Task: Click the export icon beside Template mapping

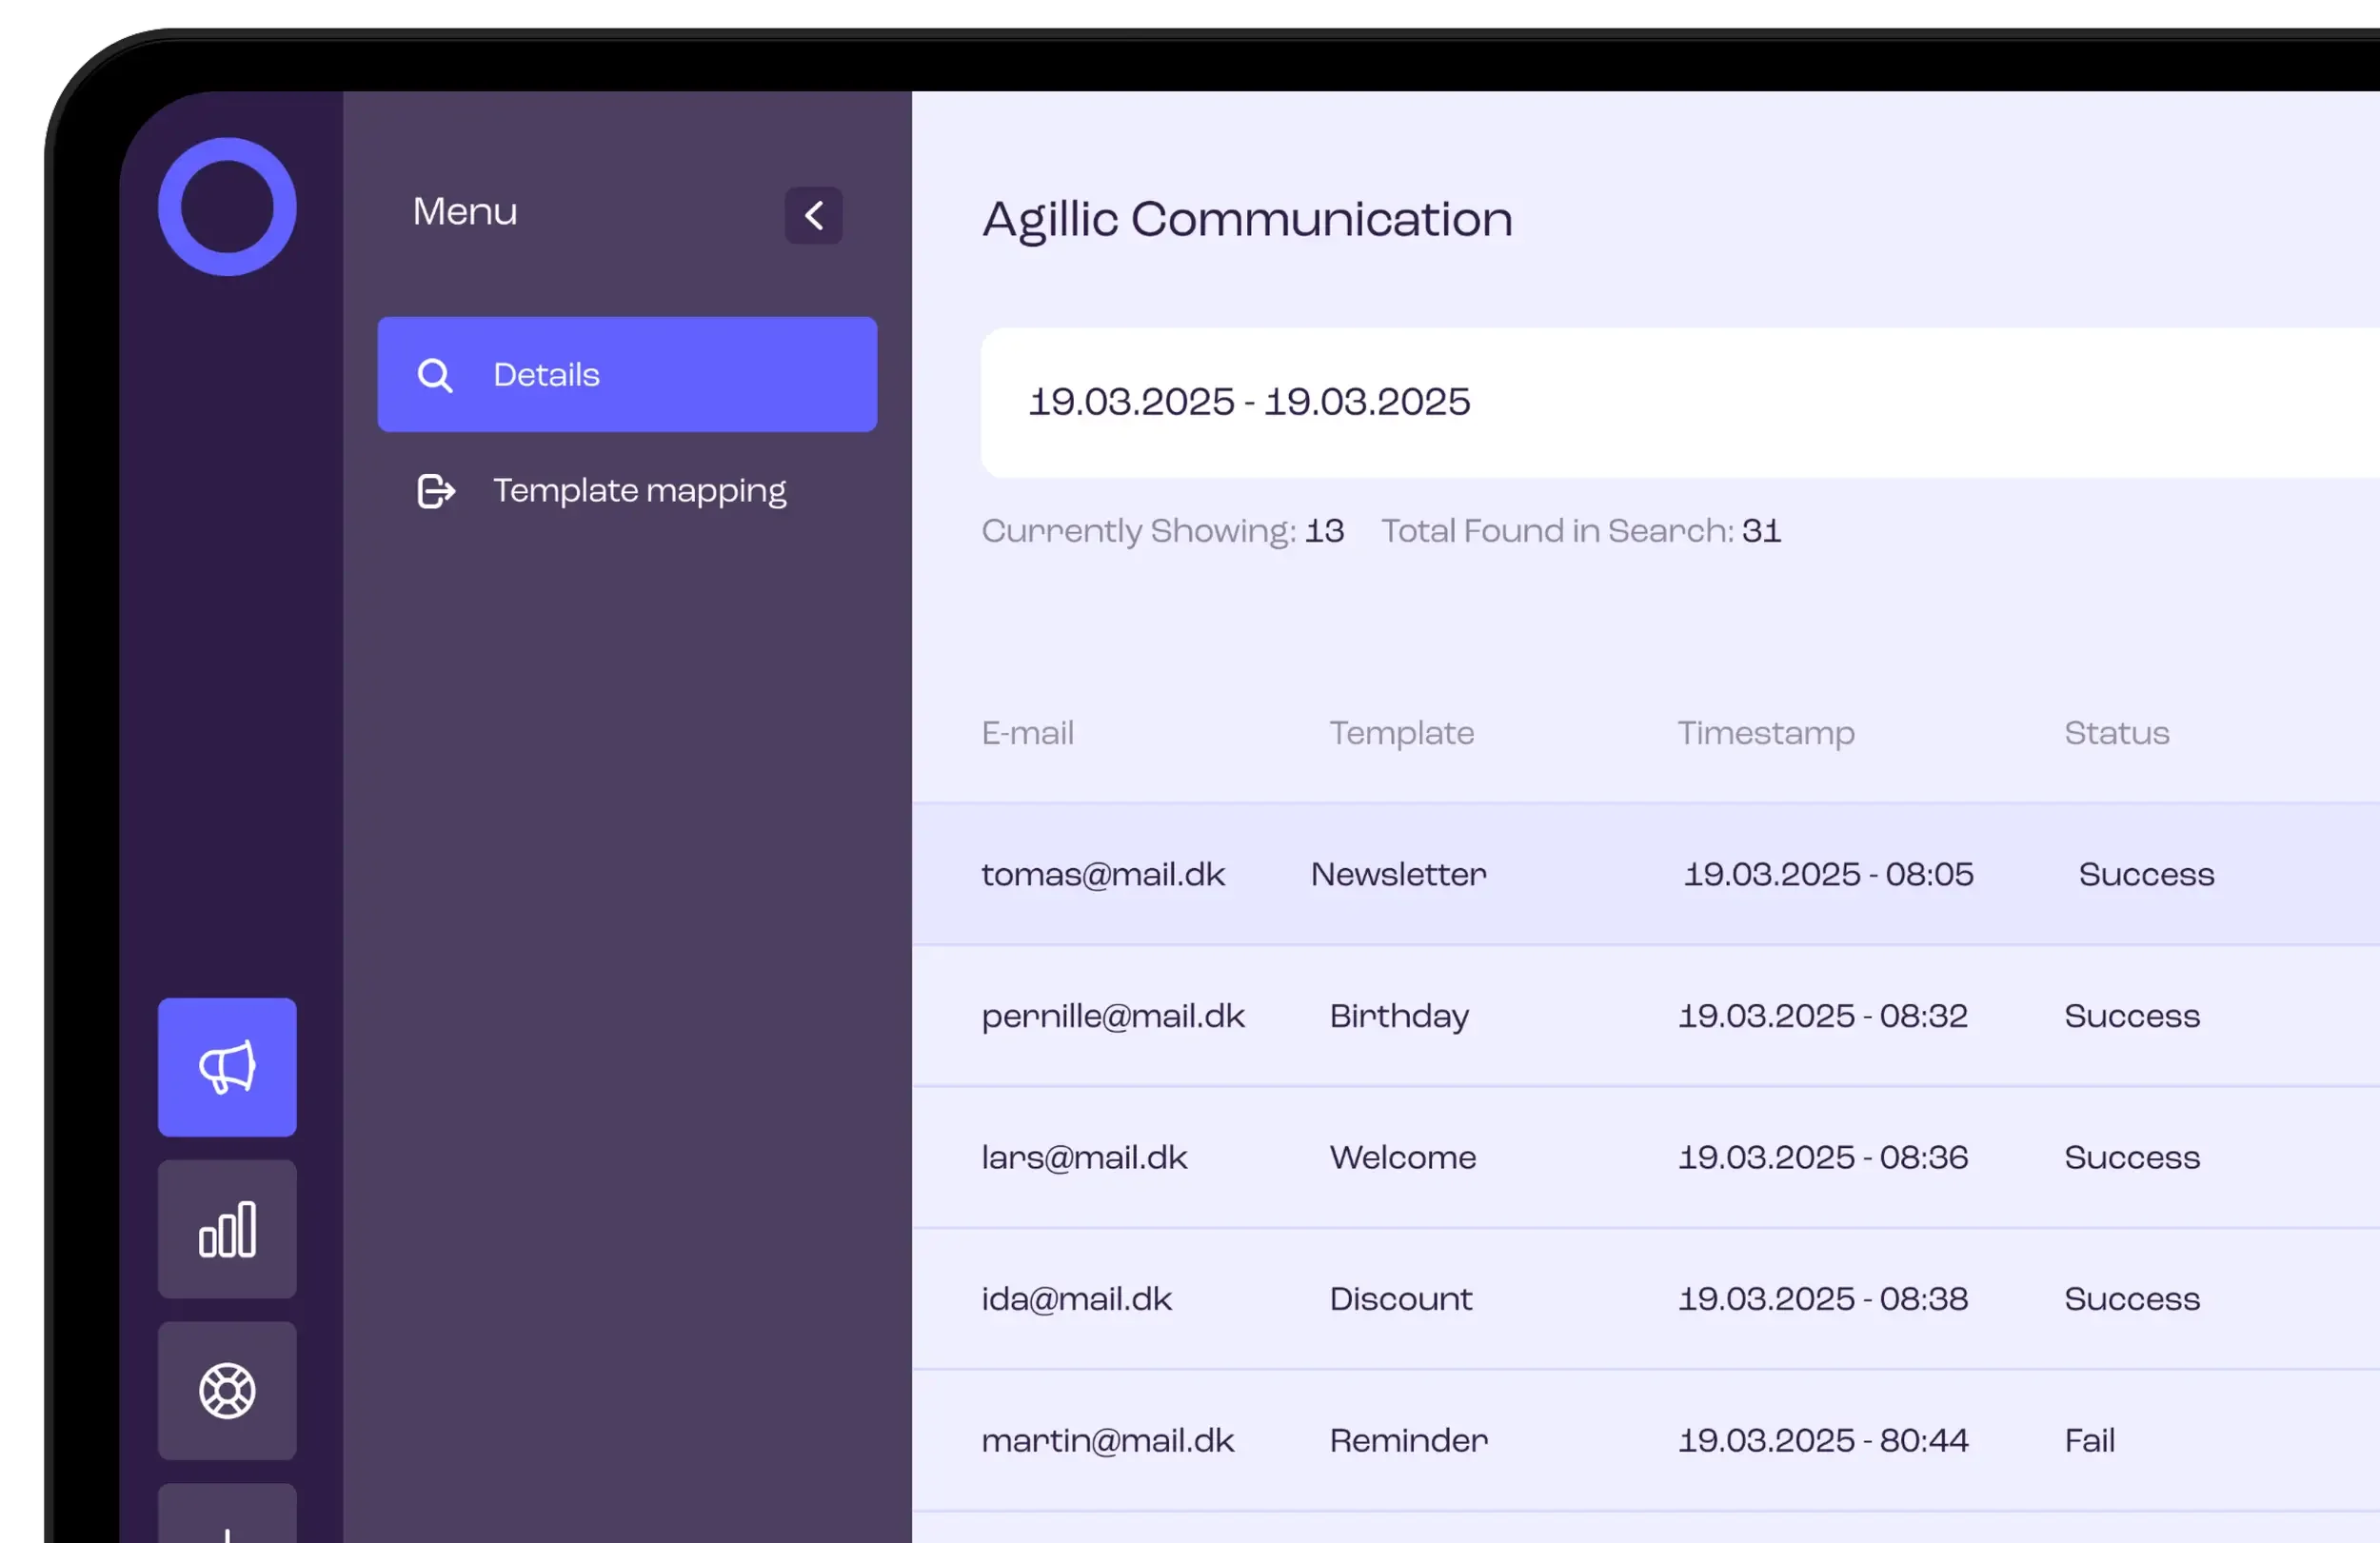Action: (435, 491)
